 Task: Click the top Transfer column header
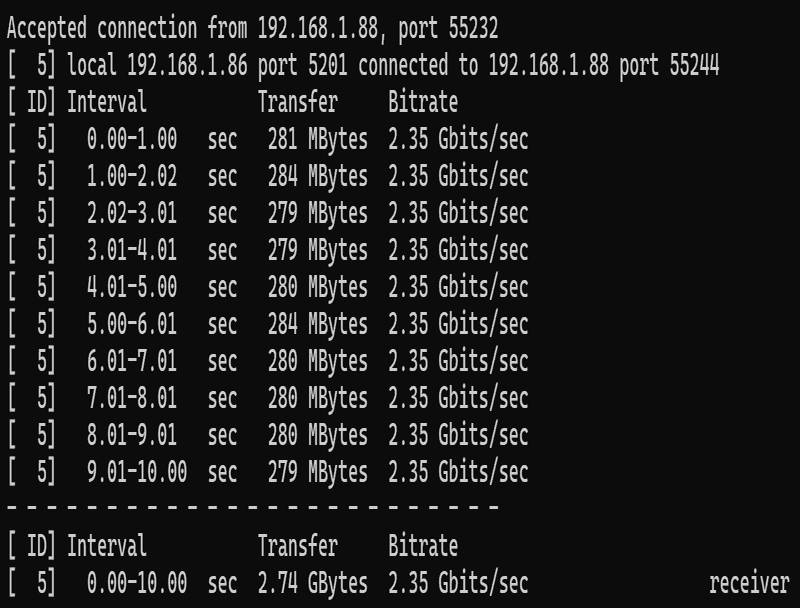tap(297, 102)
